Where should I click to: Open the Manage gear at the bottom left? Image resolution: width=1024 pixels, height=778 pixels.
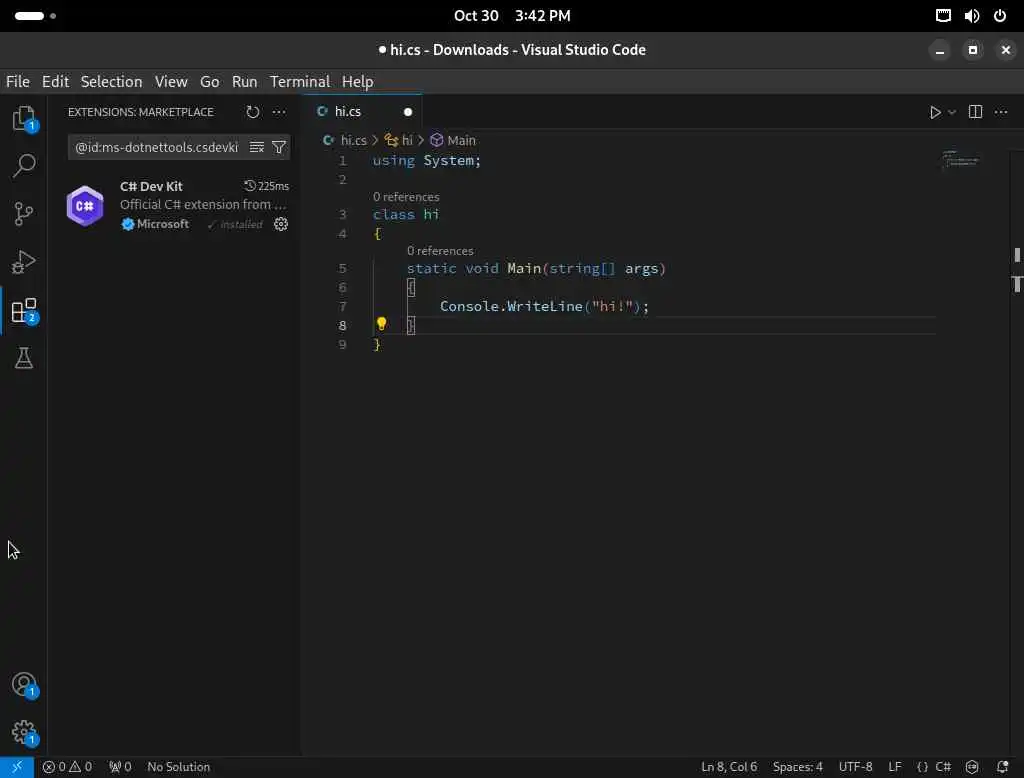point(24,732)
